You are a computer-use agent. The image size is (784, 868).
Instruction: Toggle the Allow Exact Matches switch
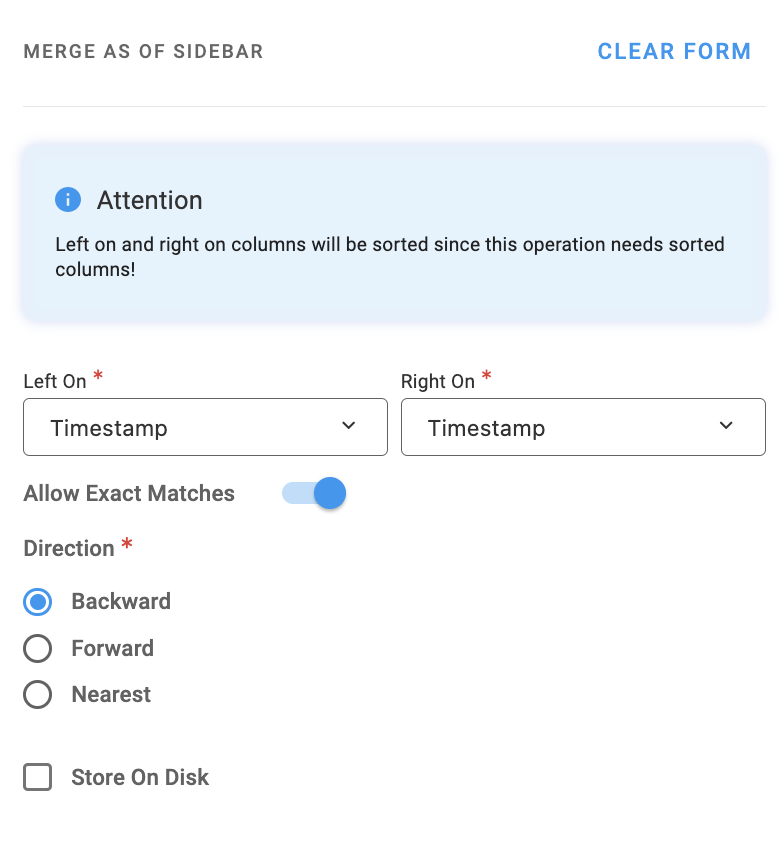(316, 493)
